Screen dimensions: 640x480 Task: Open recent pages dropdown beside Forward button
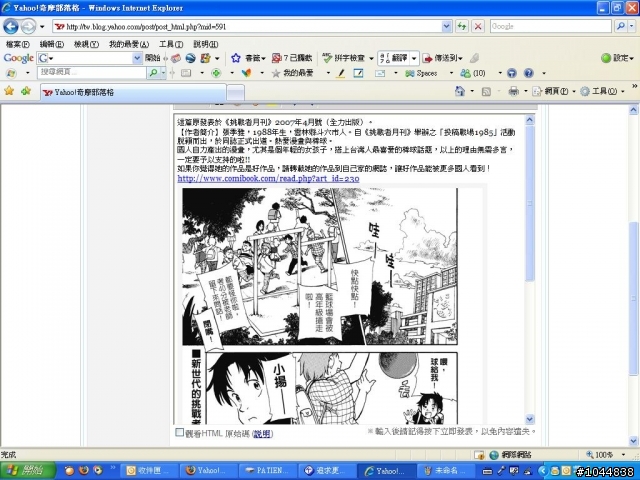pyautogui.click(x=42, y=27)
